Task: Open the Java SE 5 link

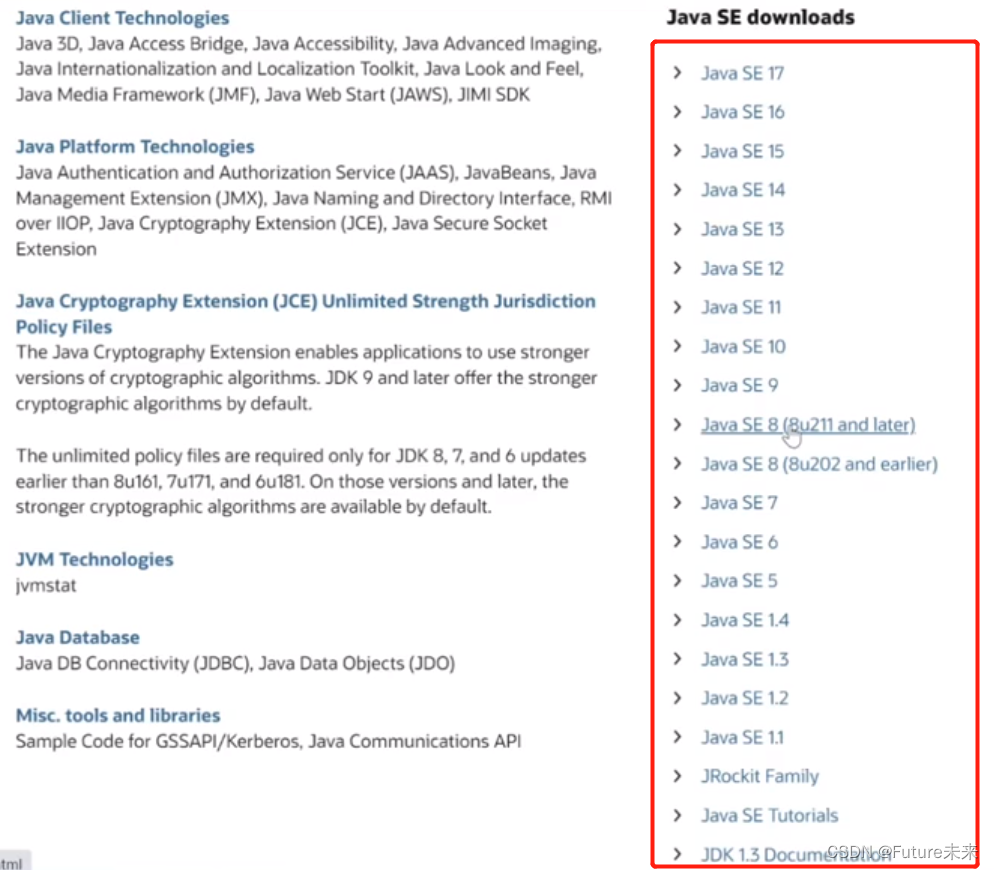Action: point(739,581)
